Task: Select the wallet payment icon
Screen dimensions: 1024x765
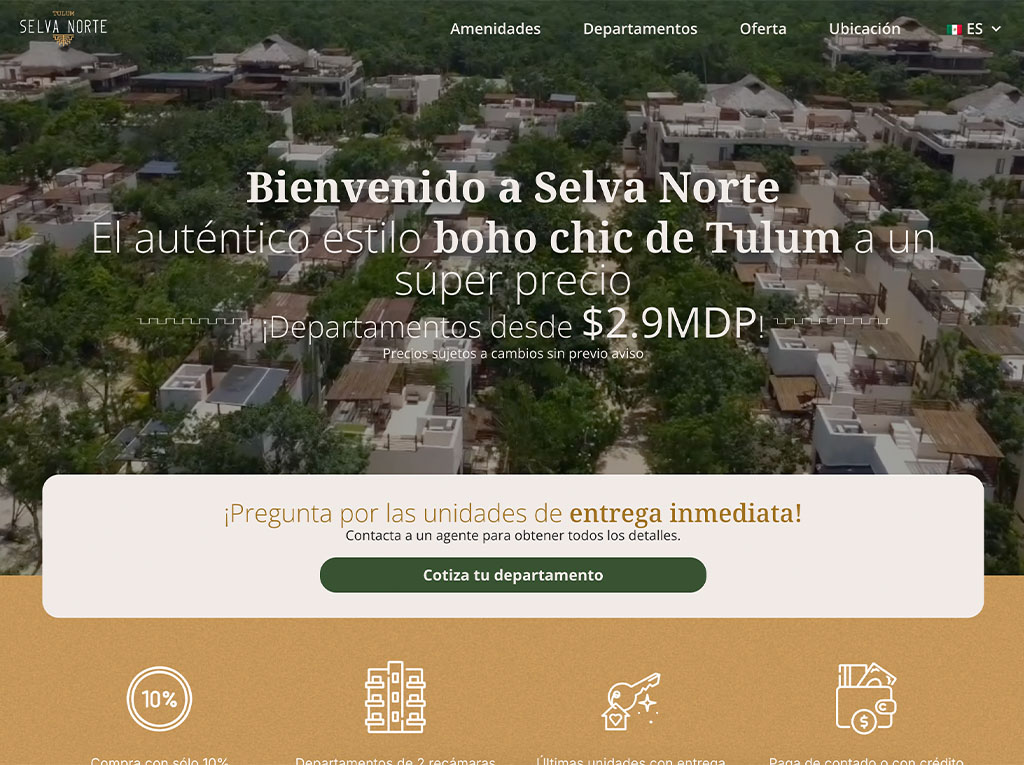Action: point(866,698)
